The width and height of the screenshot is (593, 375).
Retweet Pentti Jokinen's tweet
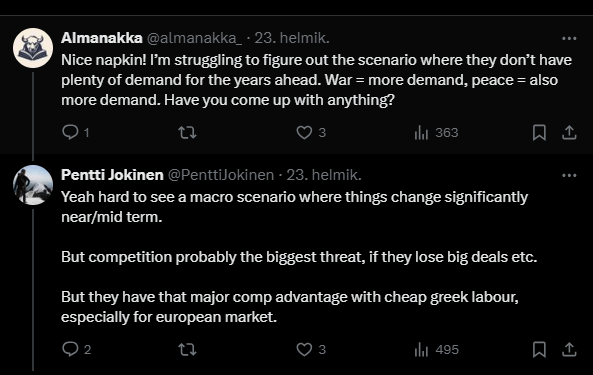coord(187,349)
